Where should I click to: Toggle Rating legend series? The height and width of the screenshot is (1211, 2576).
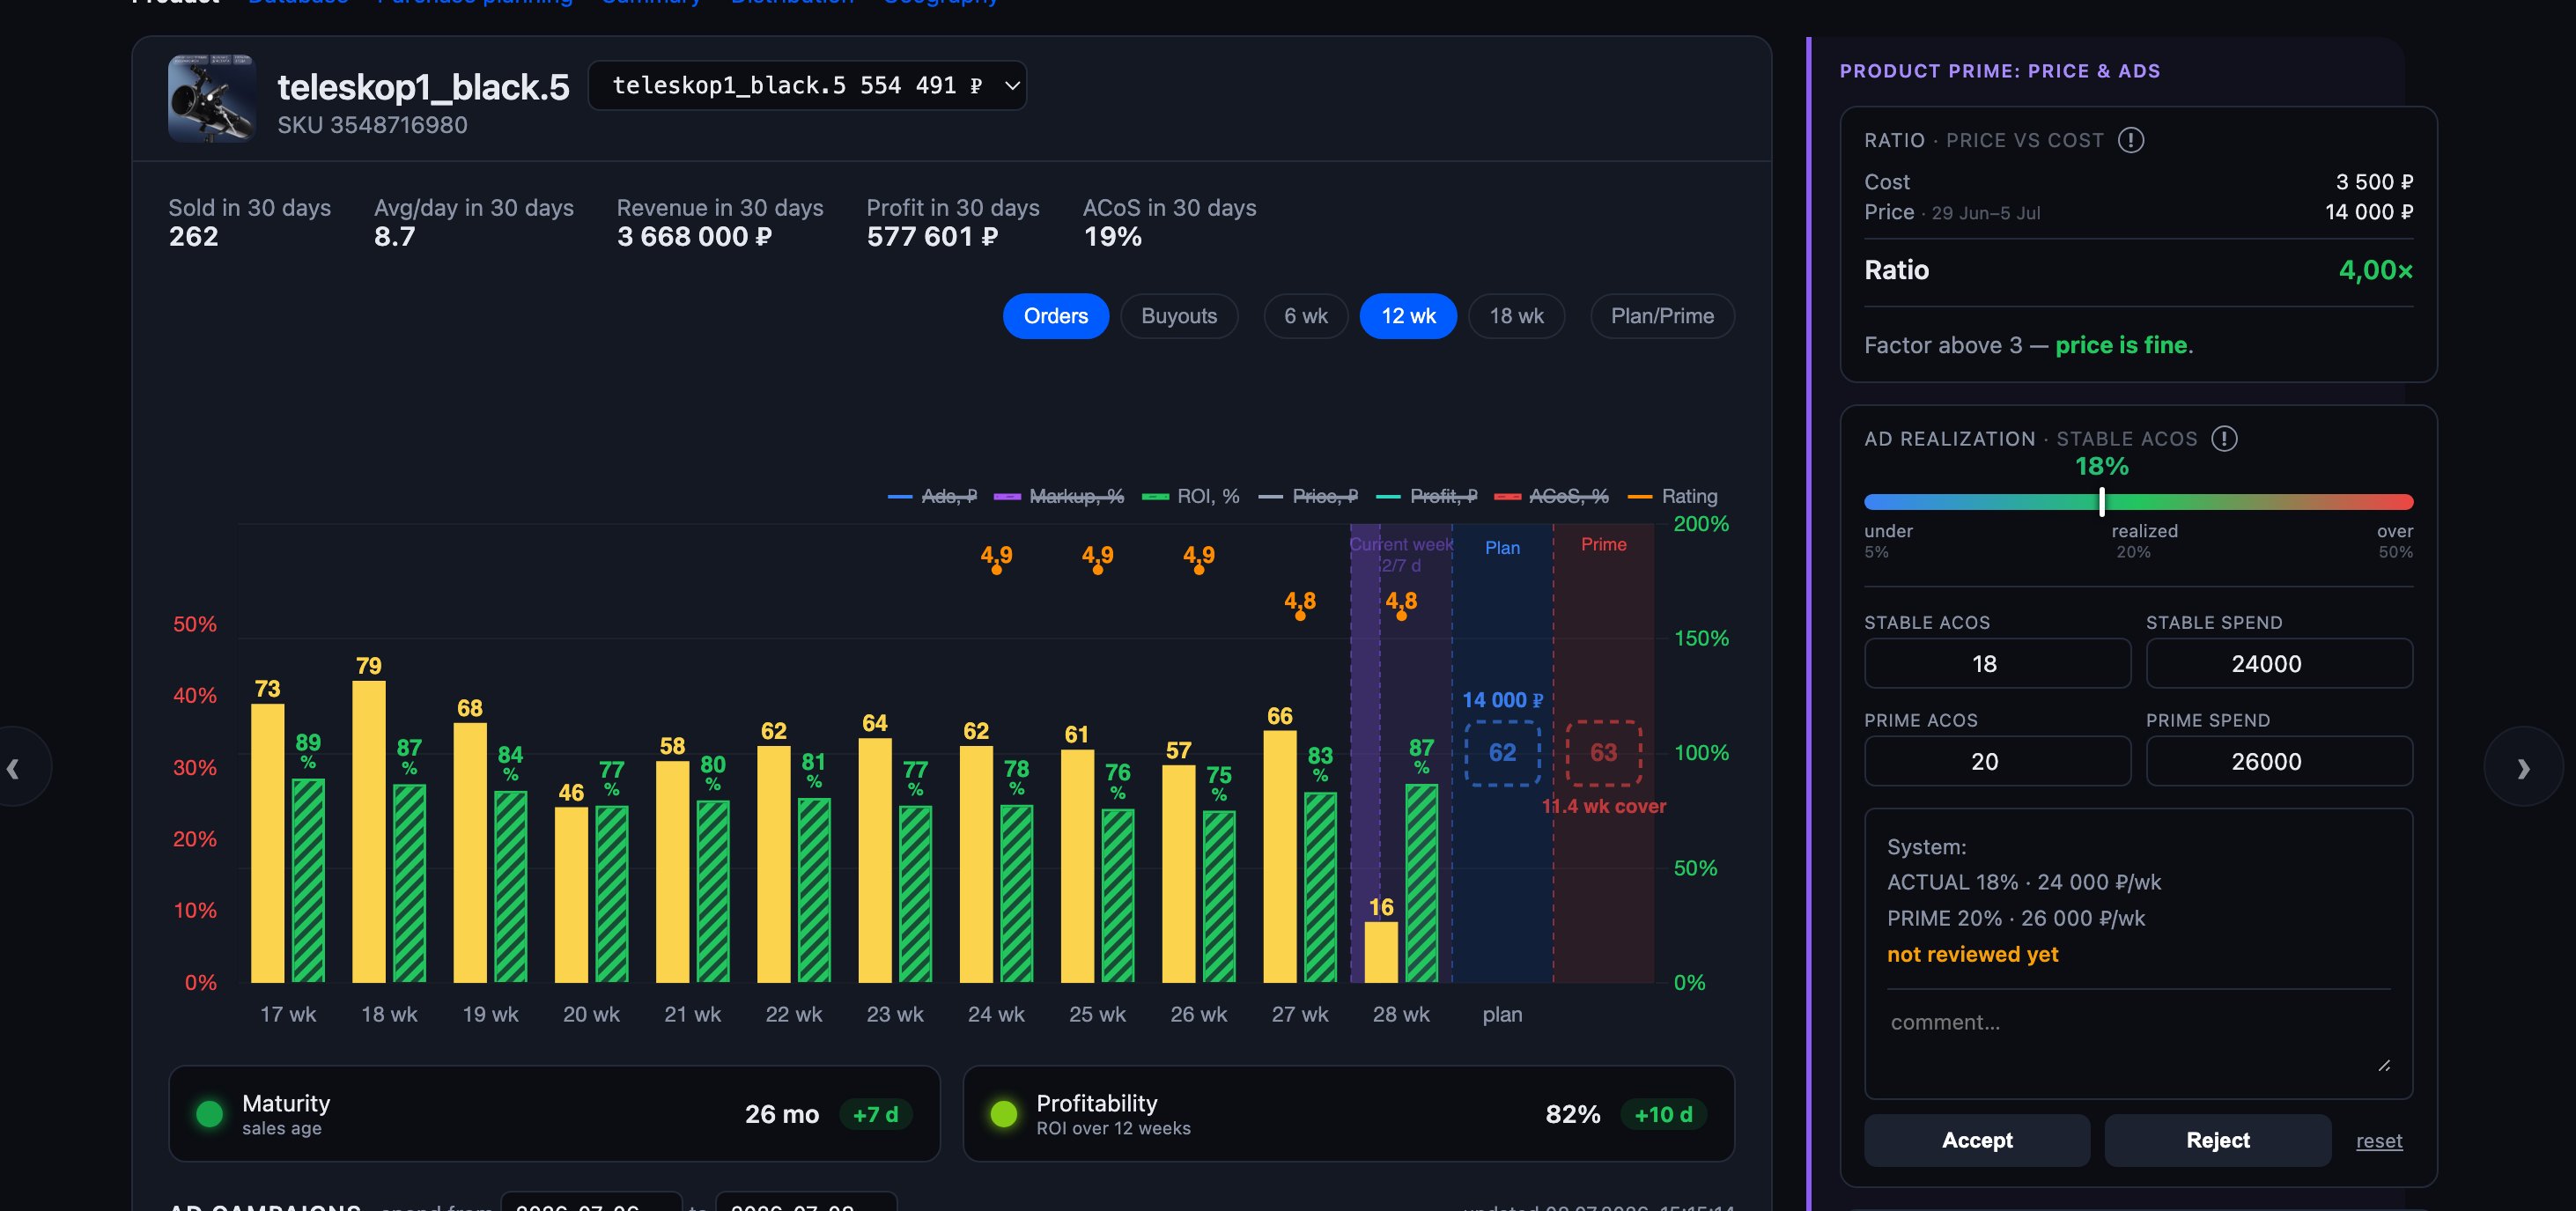[1673, 496]
